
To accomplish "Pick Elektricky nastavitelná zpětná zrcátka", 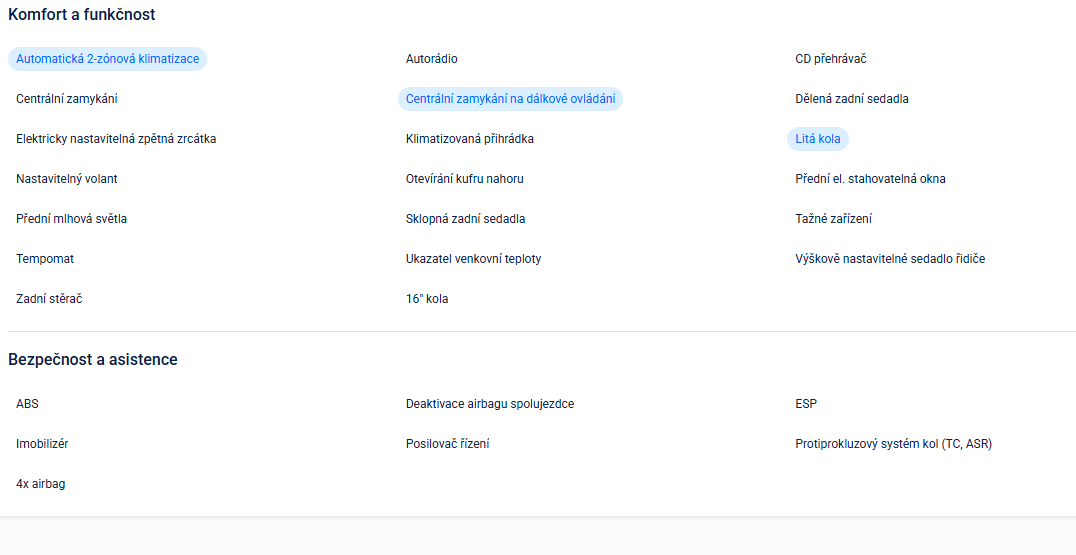I will pos(116,139).
